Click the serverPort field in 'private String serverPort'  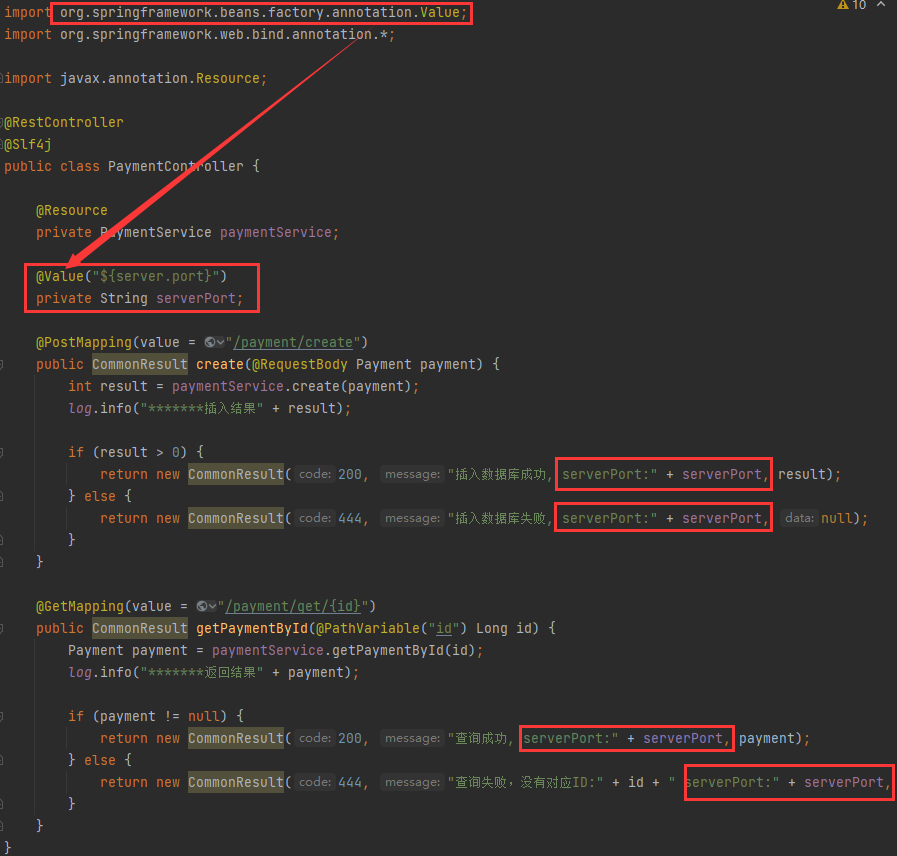(196, 299)
